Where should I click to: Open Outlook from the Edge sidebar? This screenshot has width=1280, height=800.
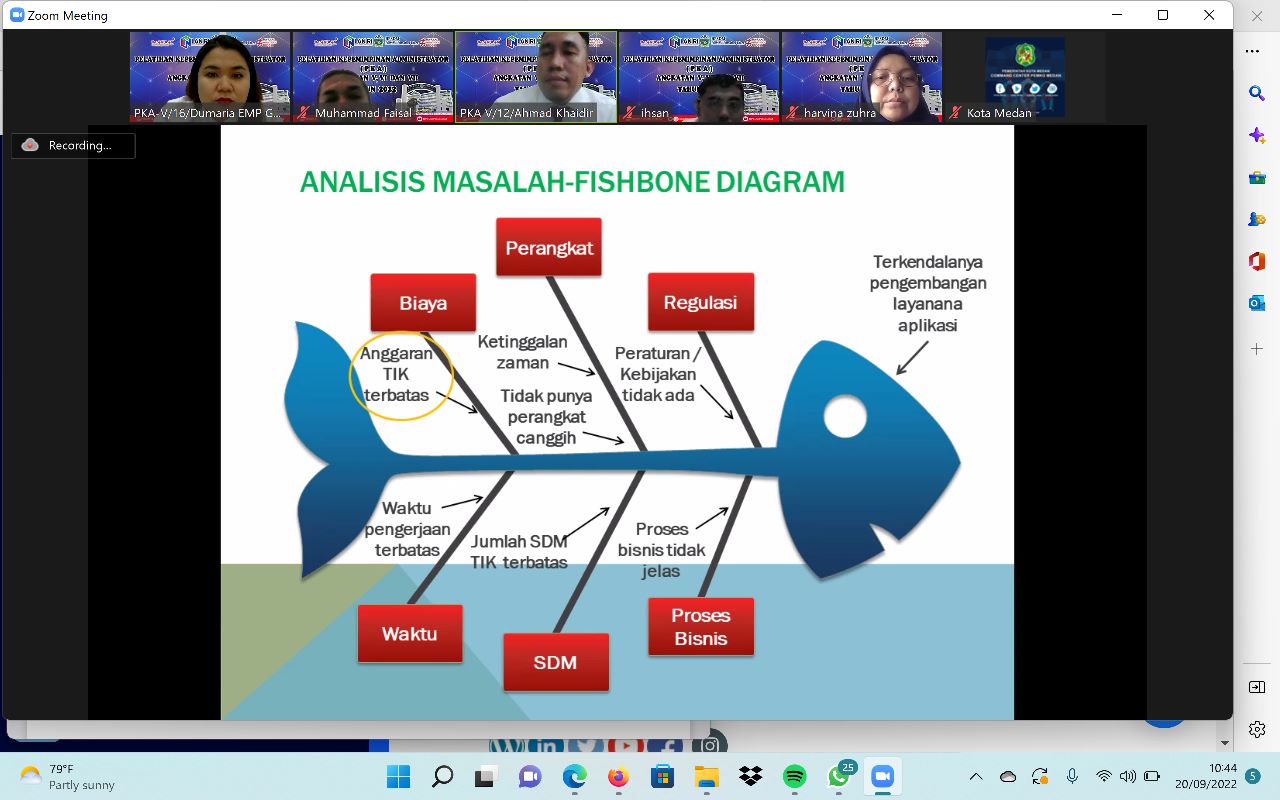coord(1257,303)
